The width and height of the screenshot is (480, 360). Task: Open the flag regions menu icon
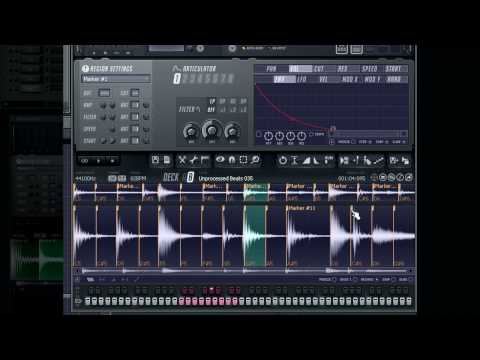(x=205, y=160)
